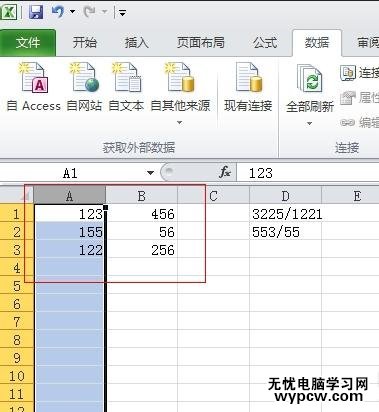Click cell B1 containing 456
The height and width of the screenshot is (412, 379).
pos(142,214)
